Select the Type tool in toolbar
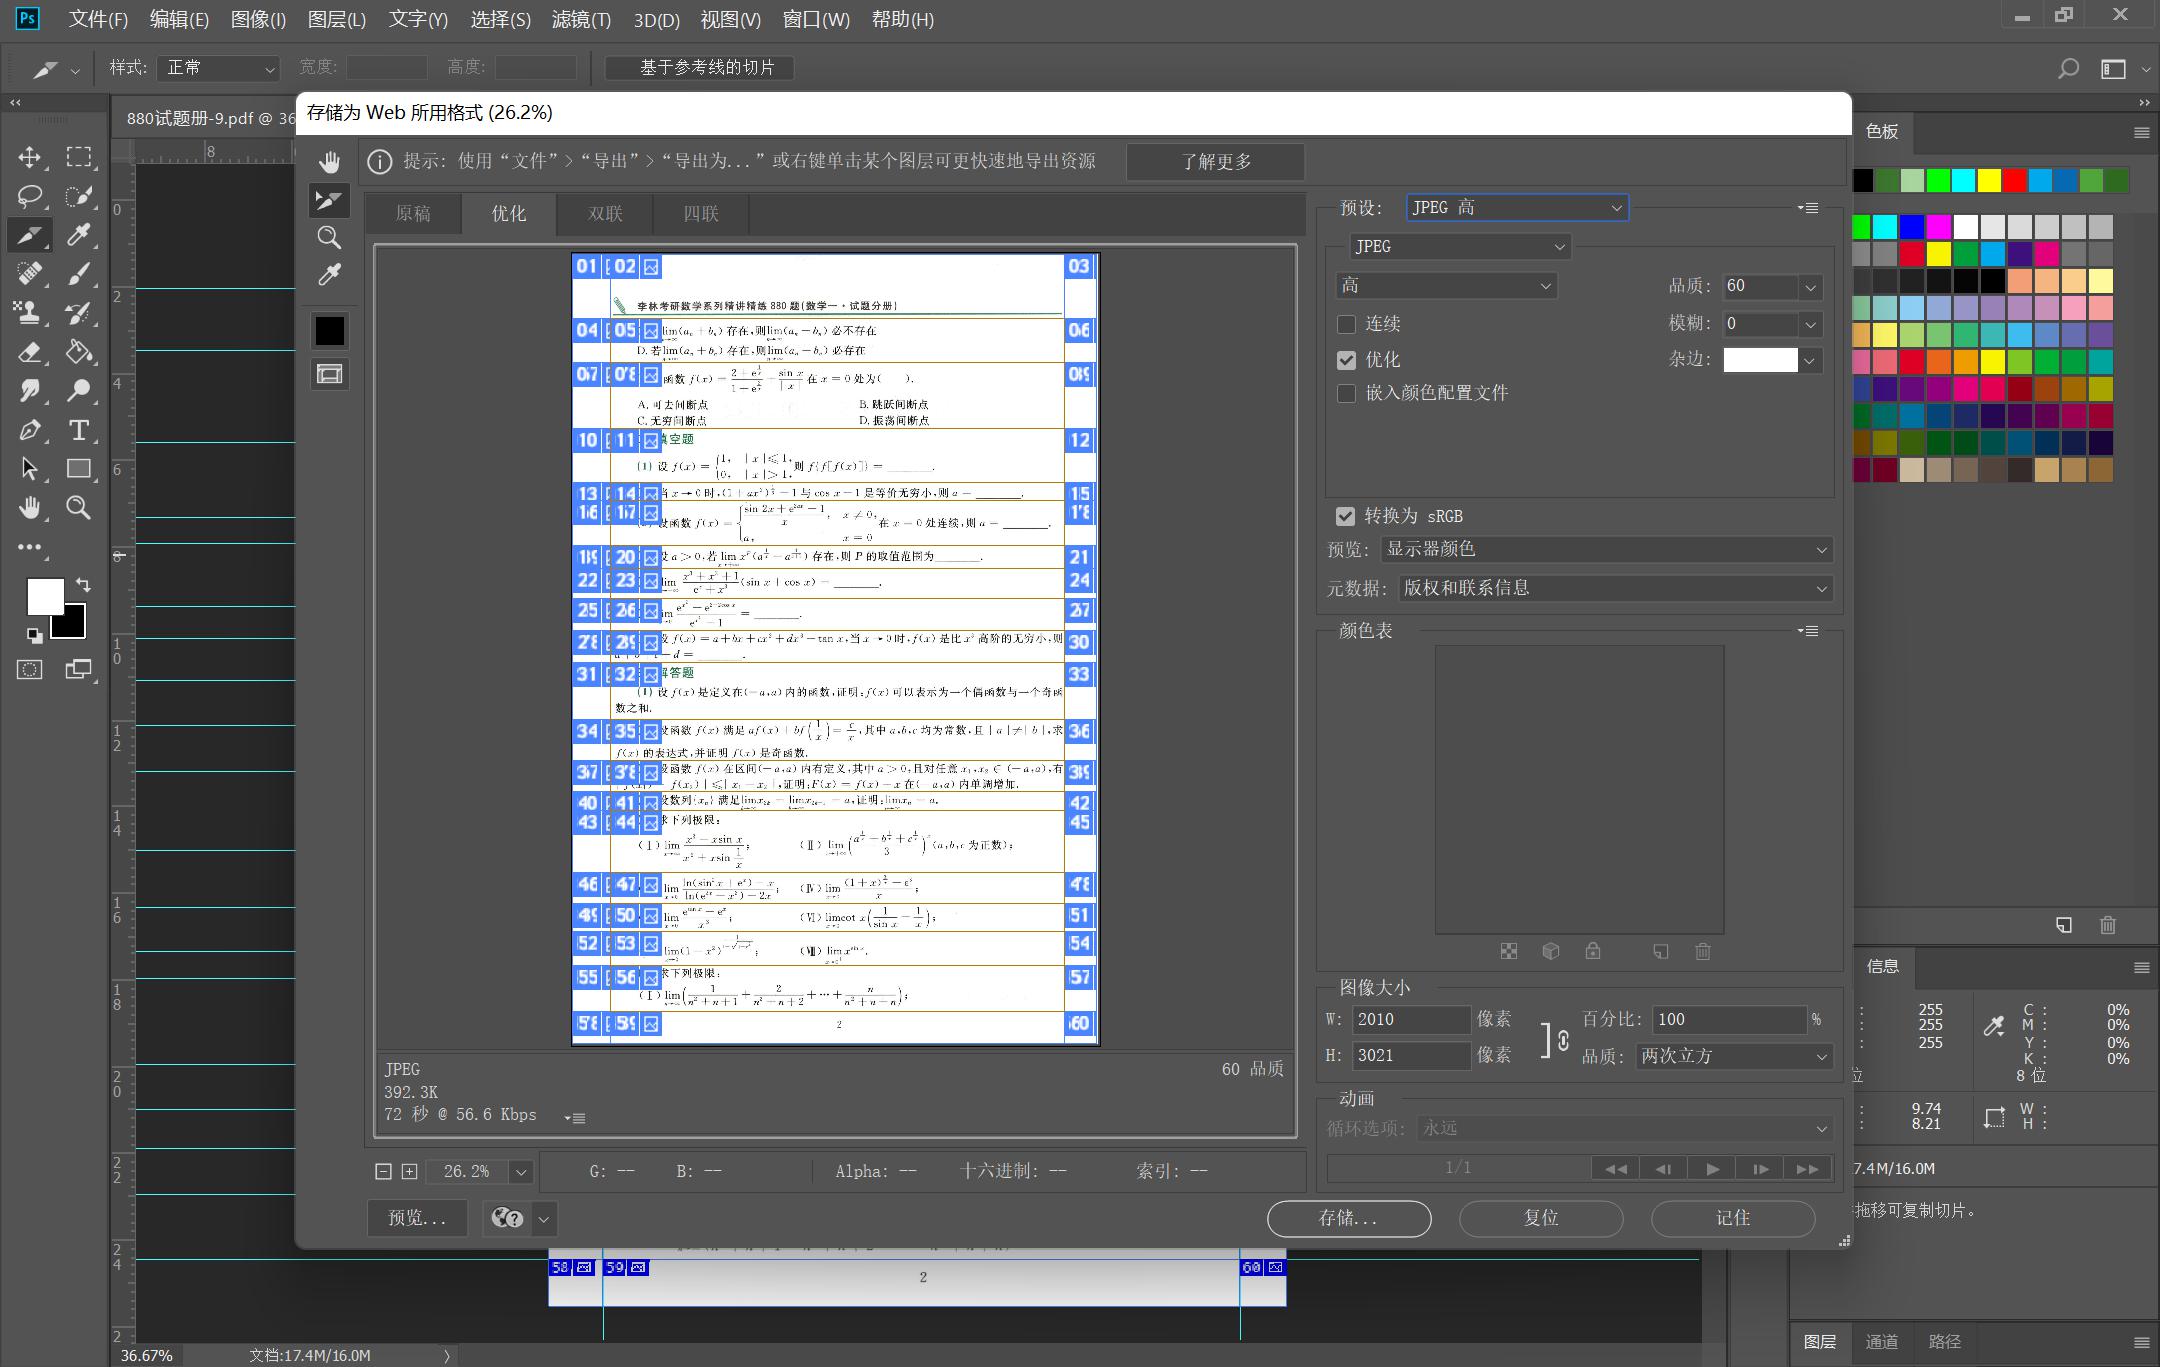 [x=78, y=430]
